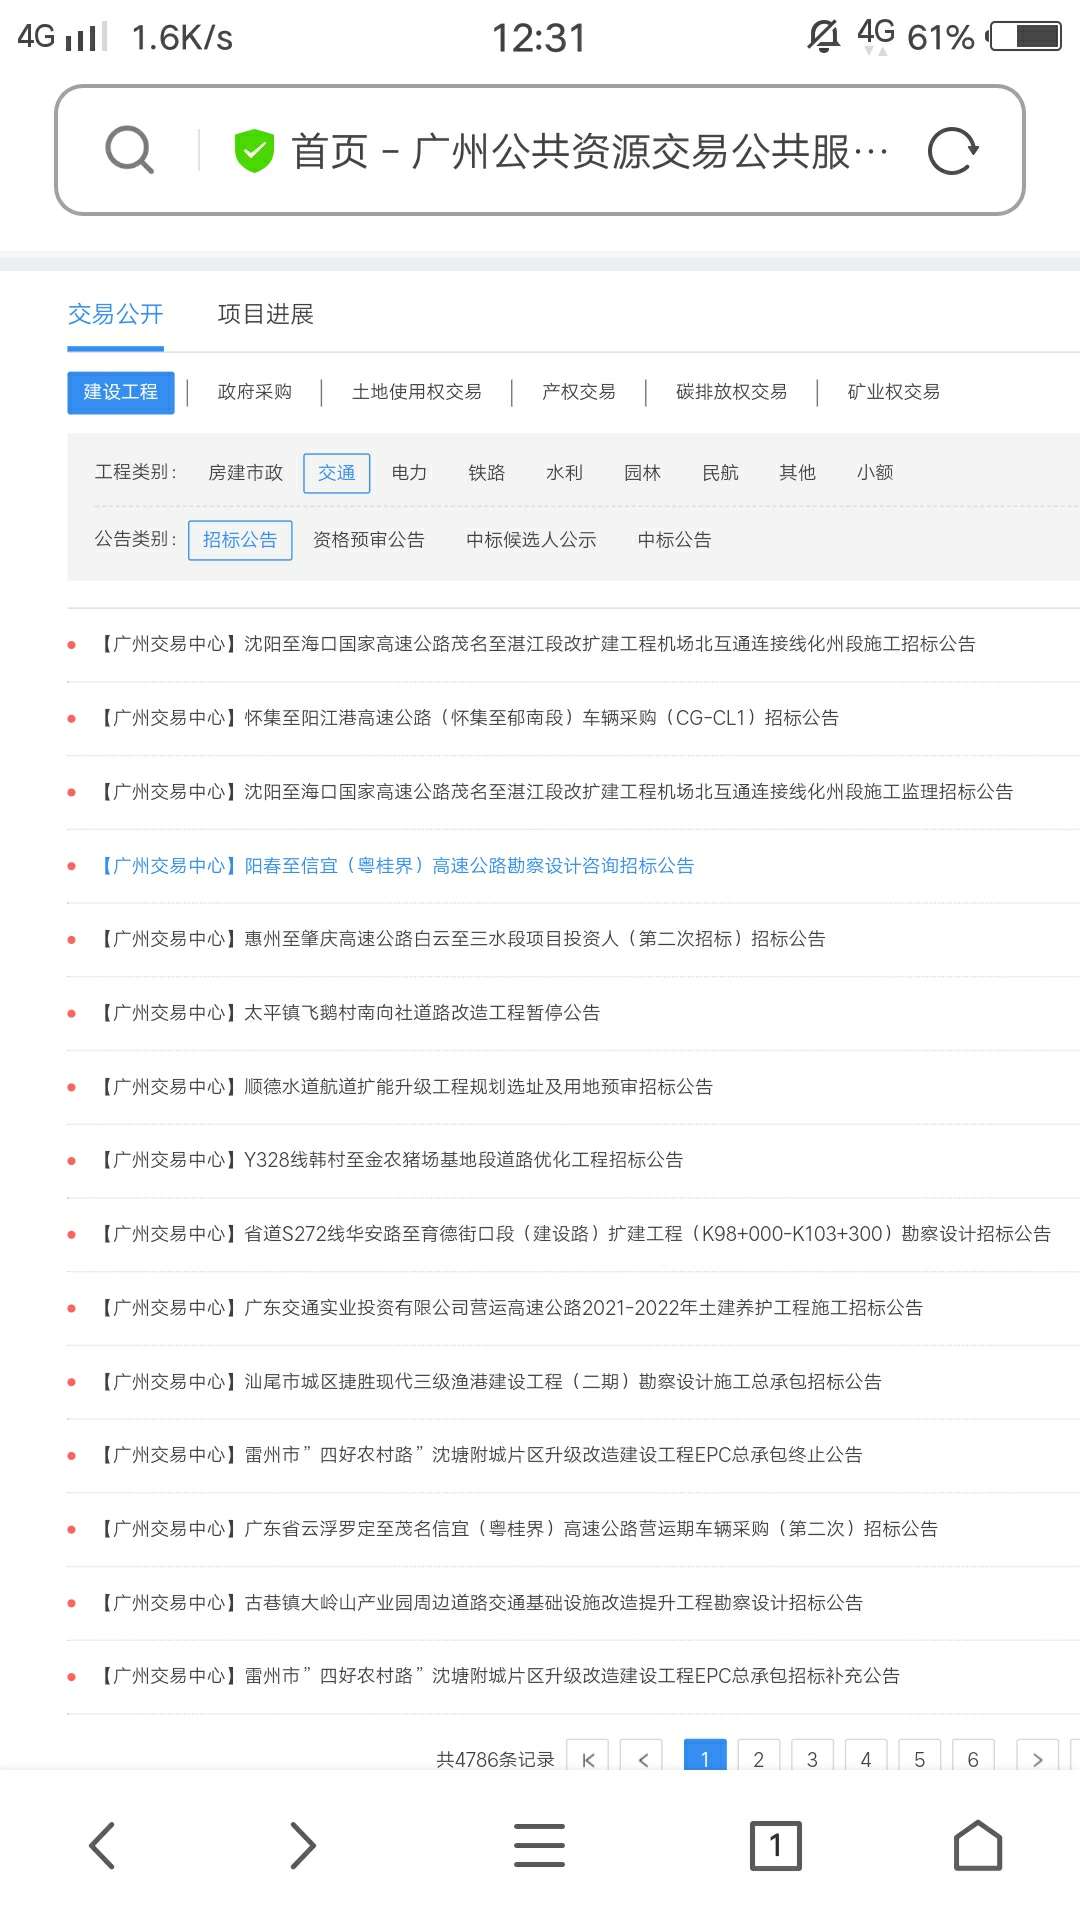The image size is (1080, 1920).
Task: Select the 招标公告 announcement type filter
Action: [240, 540]
